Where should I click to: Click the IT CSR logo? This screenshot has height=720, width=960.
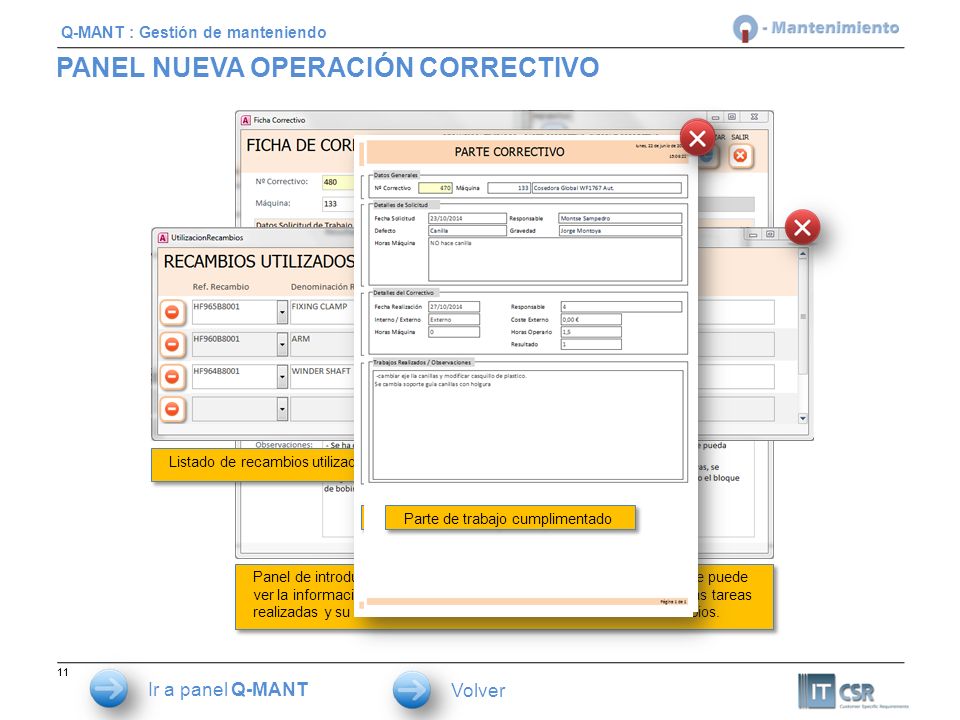(x=851, y=691)
